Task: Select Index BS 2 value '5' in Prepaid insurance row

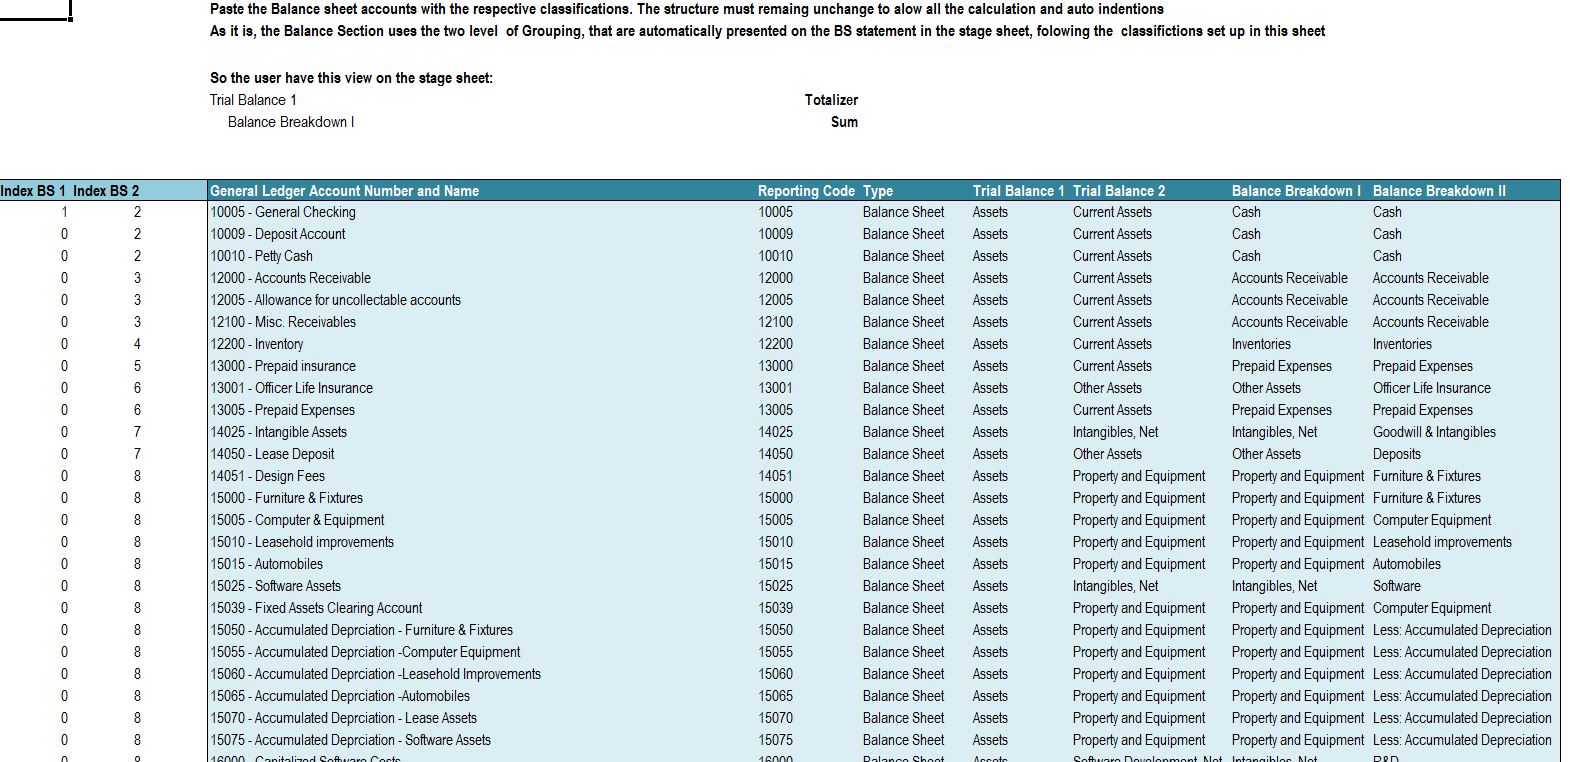Action: (x=137, y=366)
